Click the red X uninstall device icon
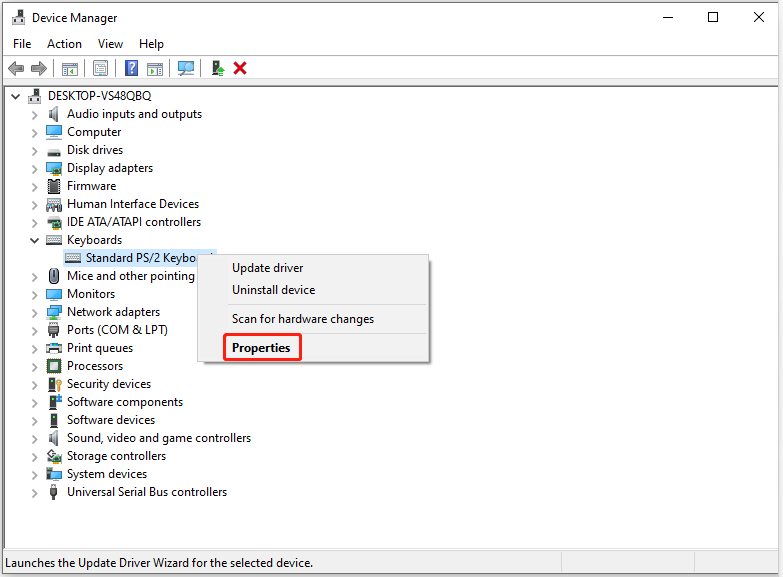The width and height of the screenshot is (783, 577). click(x=240, y=68)
